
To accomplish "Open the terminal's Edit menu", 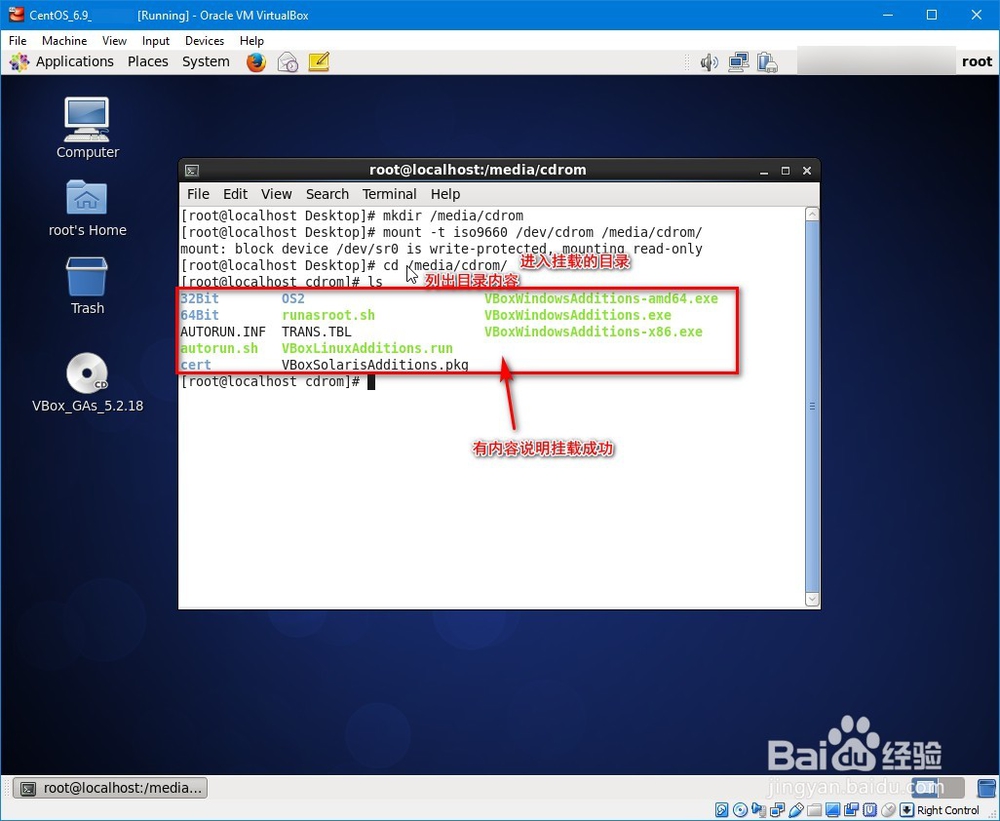I will [235, 194].
